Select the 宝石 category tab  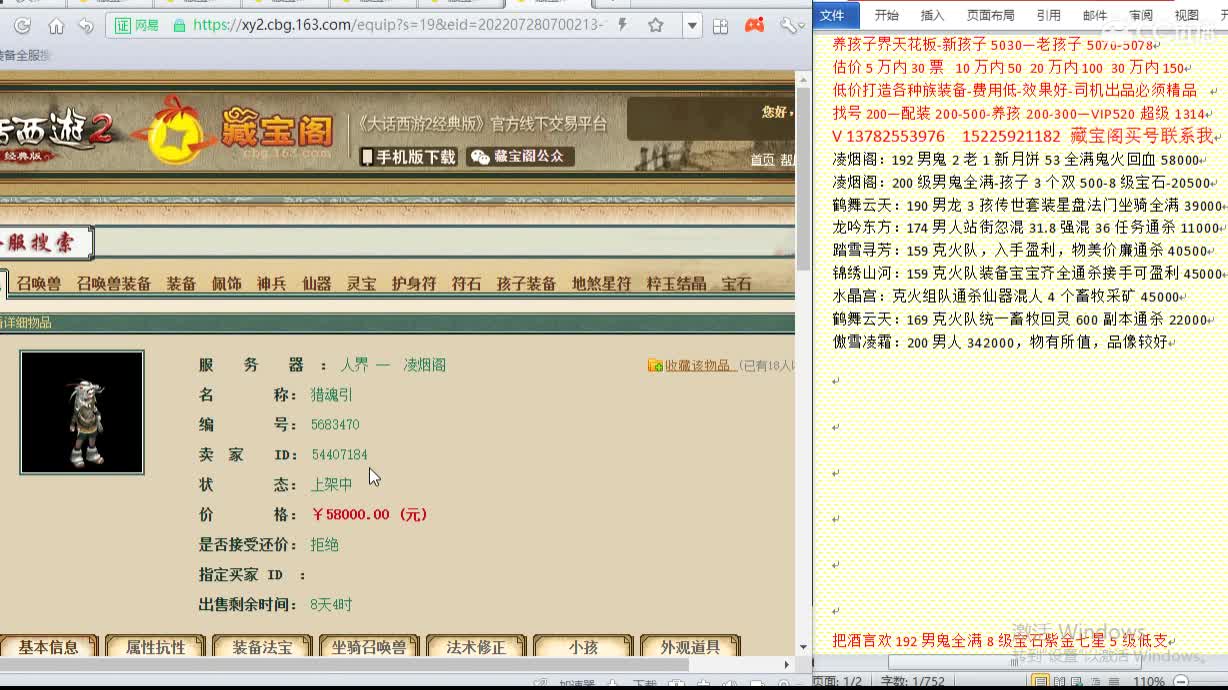point(736,284)
